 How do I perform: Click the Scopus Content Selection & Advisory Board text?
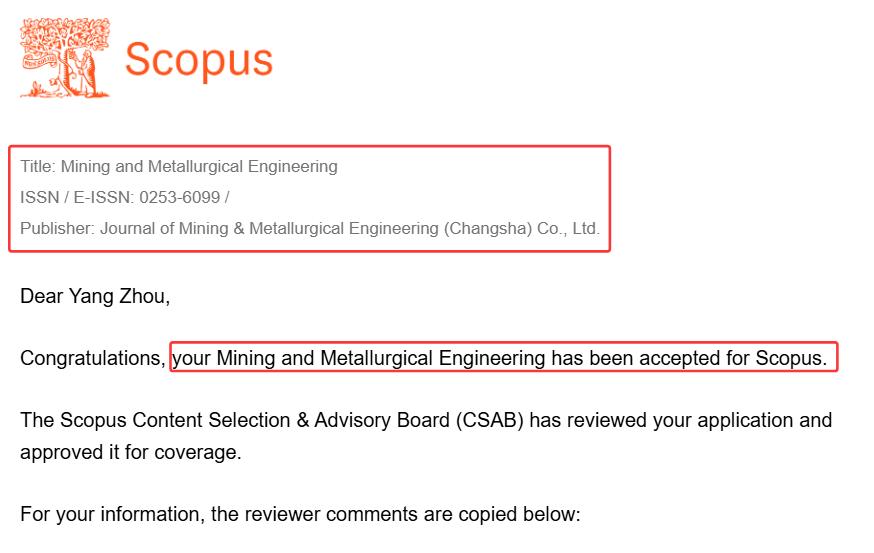pos(235,420)
